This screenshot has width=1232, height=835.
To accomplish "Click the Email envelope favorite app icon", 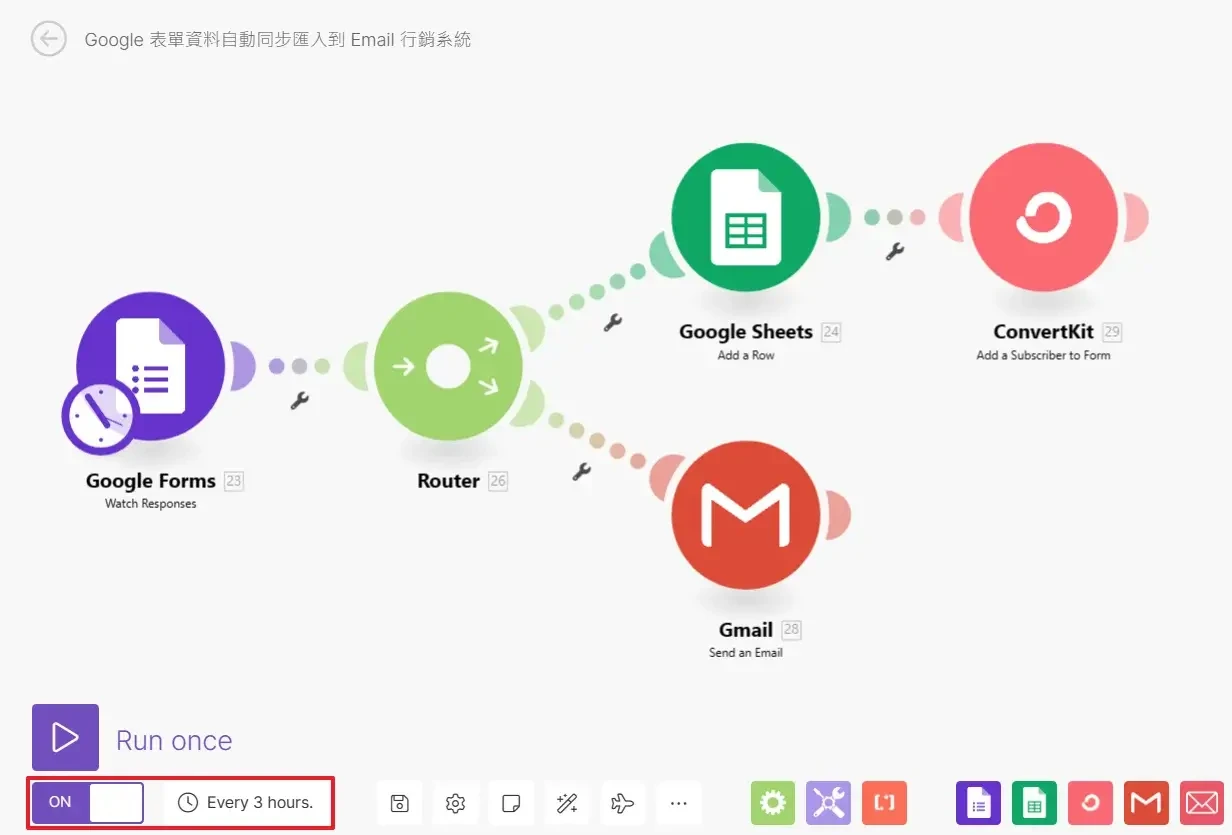I will pos(1202,803).
